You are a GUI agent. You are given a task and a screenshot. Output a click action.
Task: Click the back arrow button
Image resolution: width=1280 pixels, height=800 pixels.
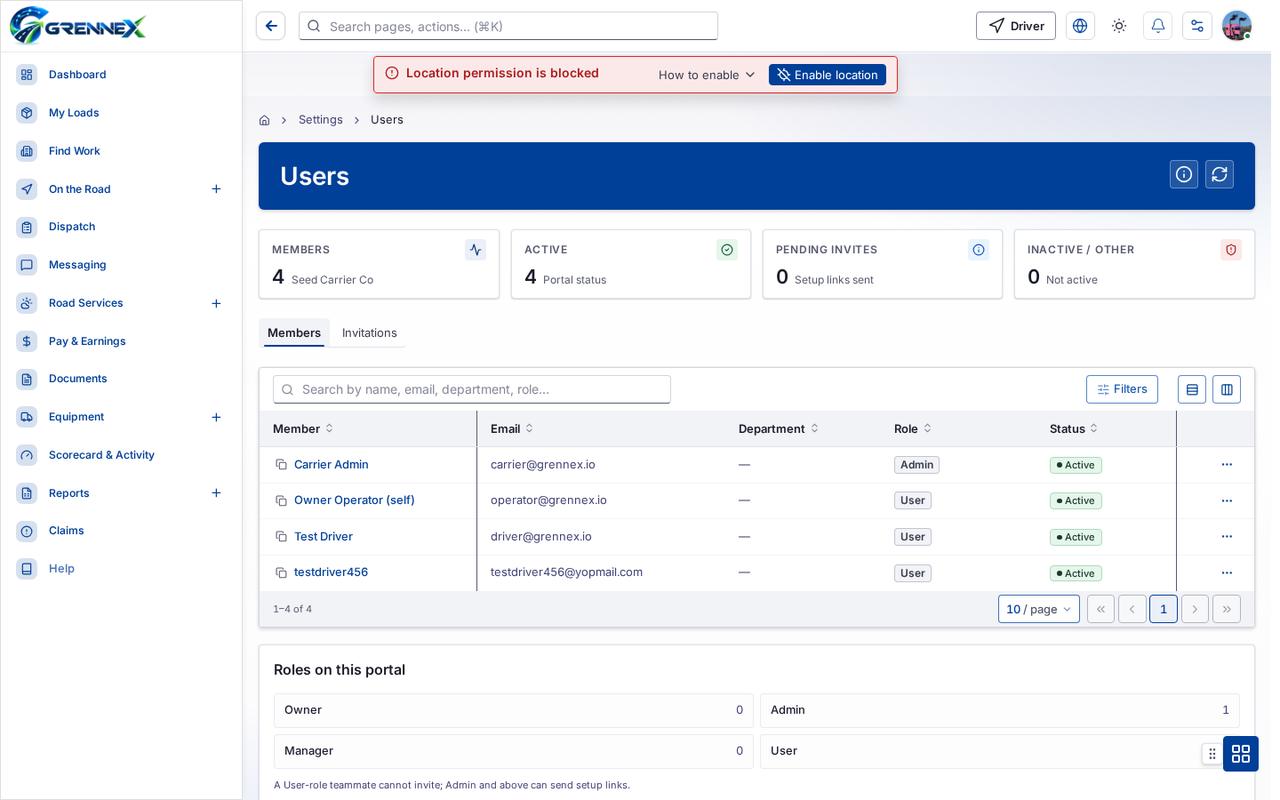pos(271,26)
